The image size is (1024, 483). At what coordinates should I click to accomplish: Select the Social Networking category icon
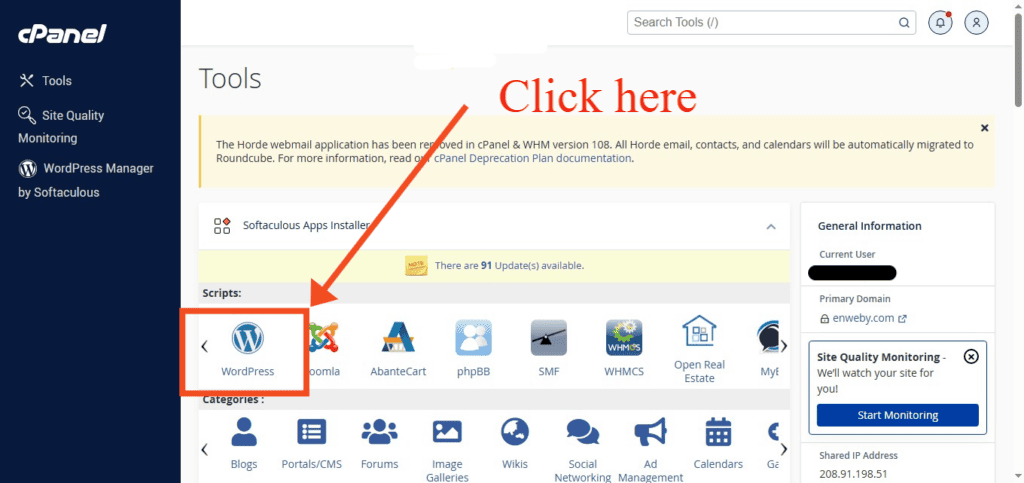tap(583, 432)
